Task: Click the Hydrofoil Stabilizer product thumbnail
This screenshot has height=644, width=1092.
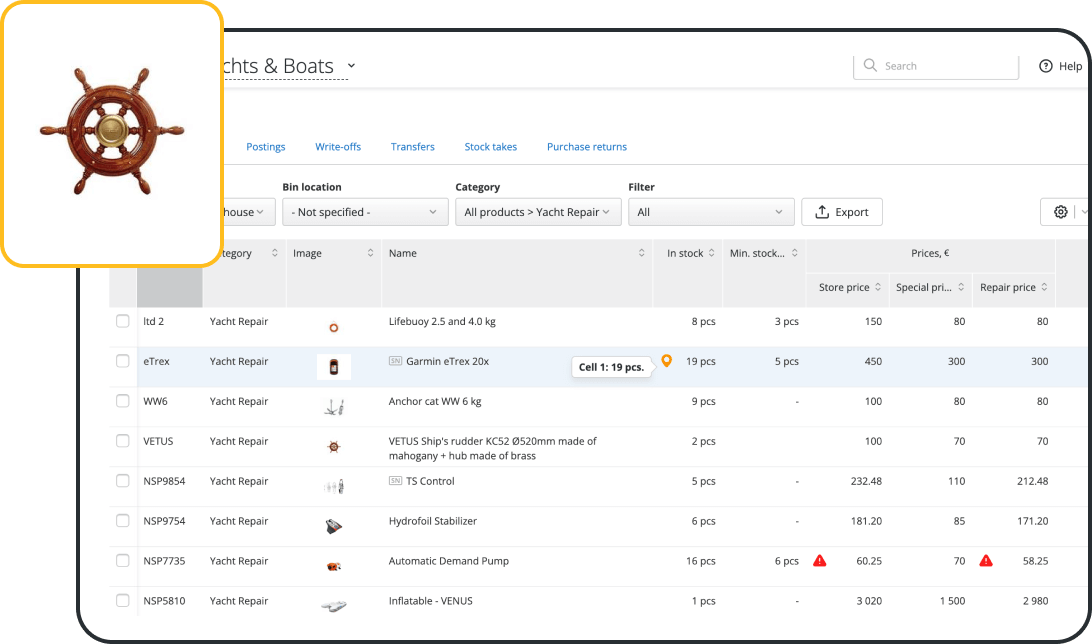Action: point(334,526)
